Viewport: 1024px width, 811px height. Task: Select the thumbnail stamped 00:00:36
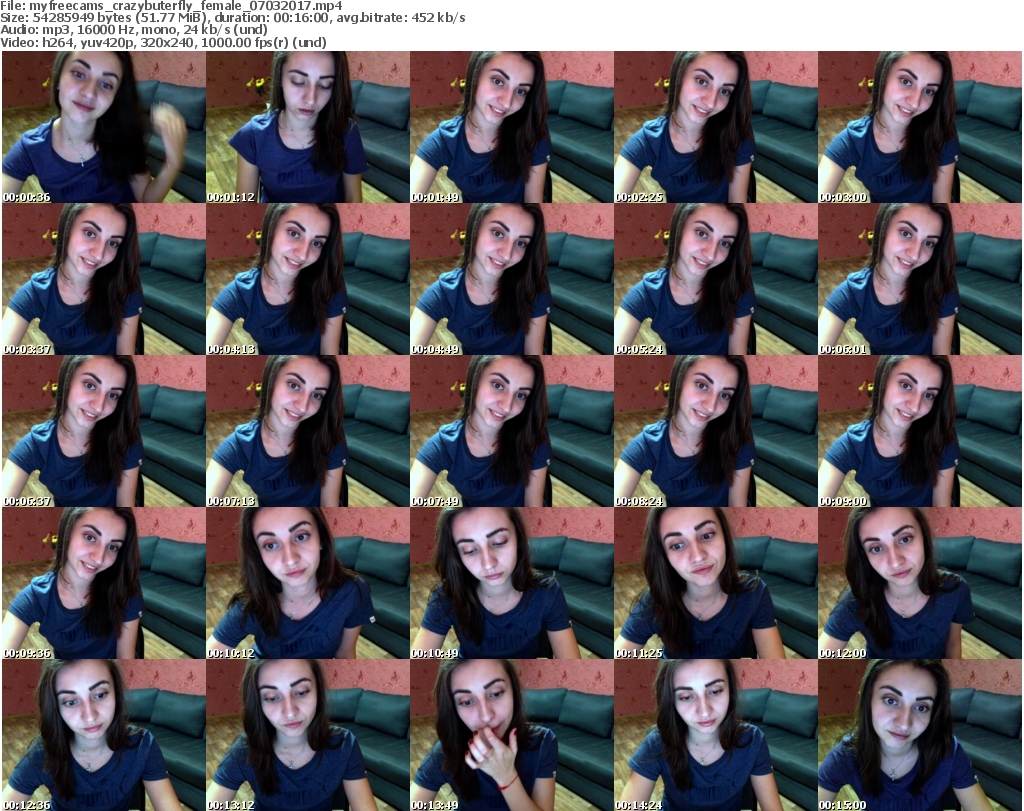(x=104, y=127)
